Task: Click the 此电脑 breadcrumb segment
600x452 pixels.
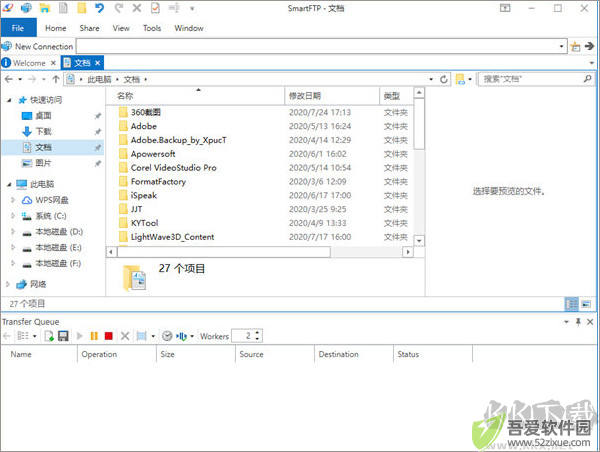Action: 99,79
